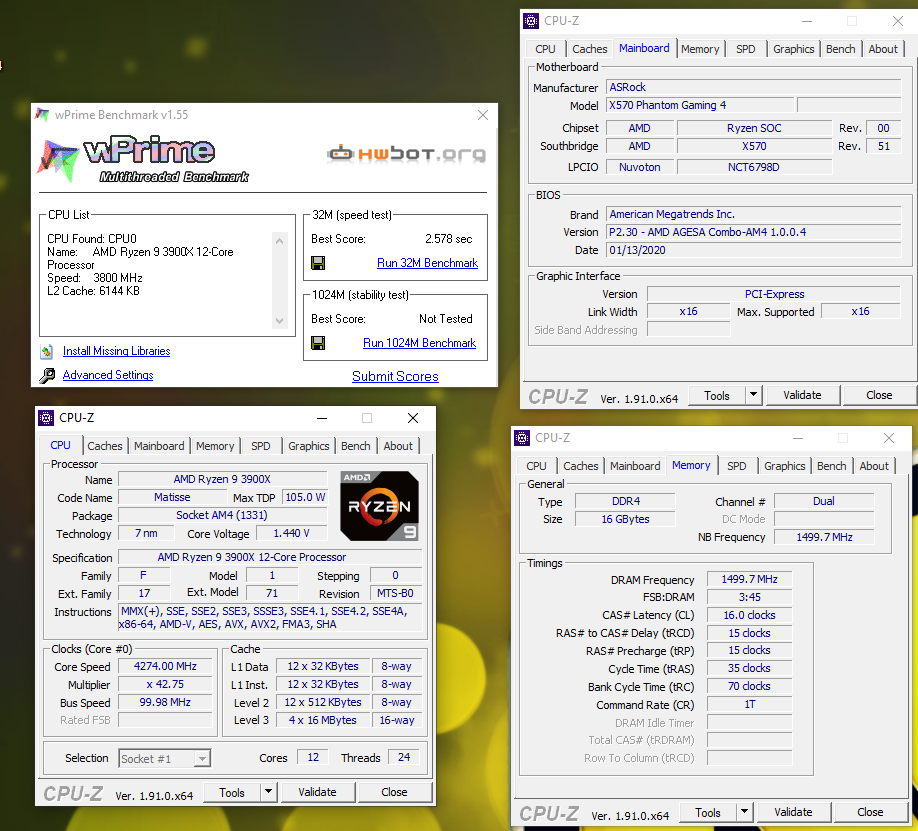This screenshot has width=918, height=831.
Task: Open the Socket #1 Selection dropdown
Action: pyautogui.click(x=202, y=759)
